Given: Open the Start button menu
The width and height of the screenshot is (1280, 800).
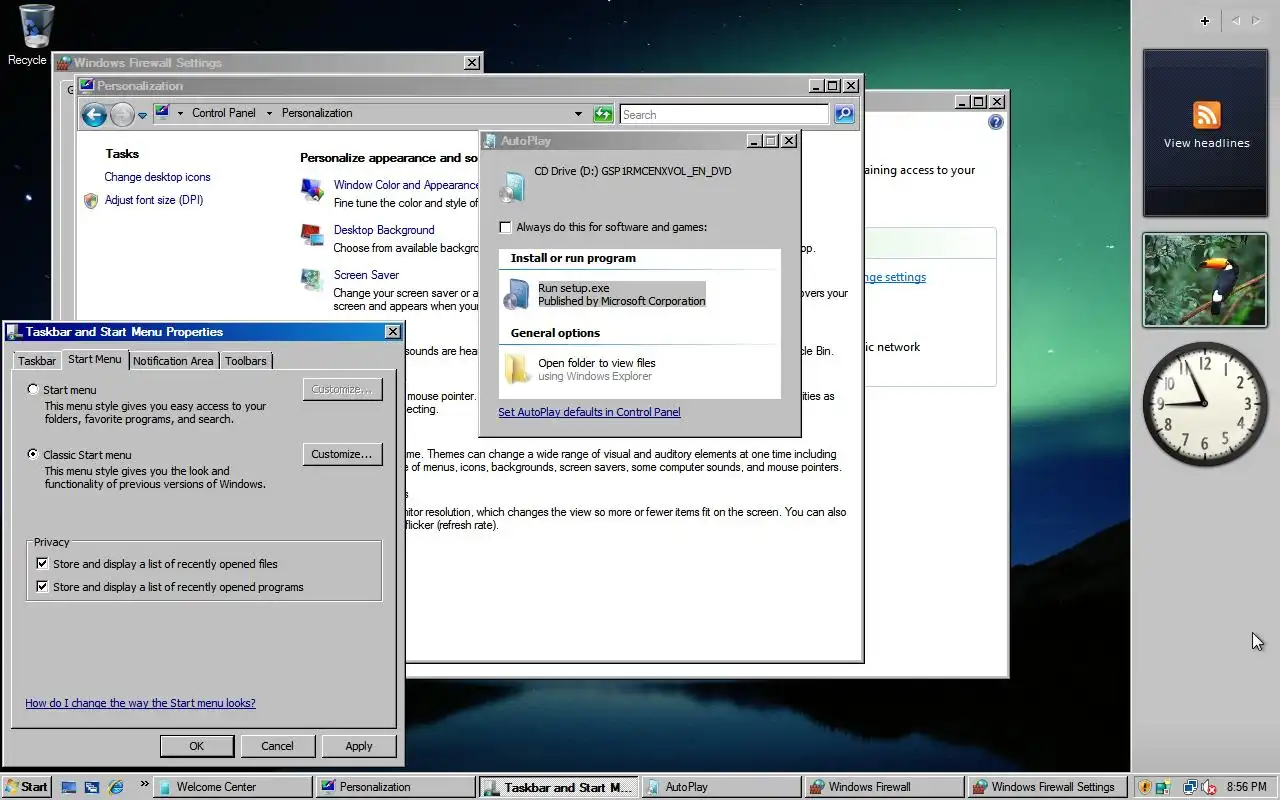Looking at the screenshot, I should point(27,787).
